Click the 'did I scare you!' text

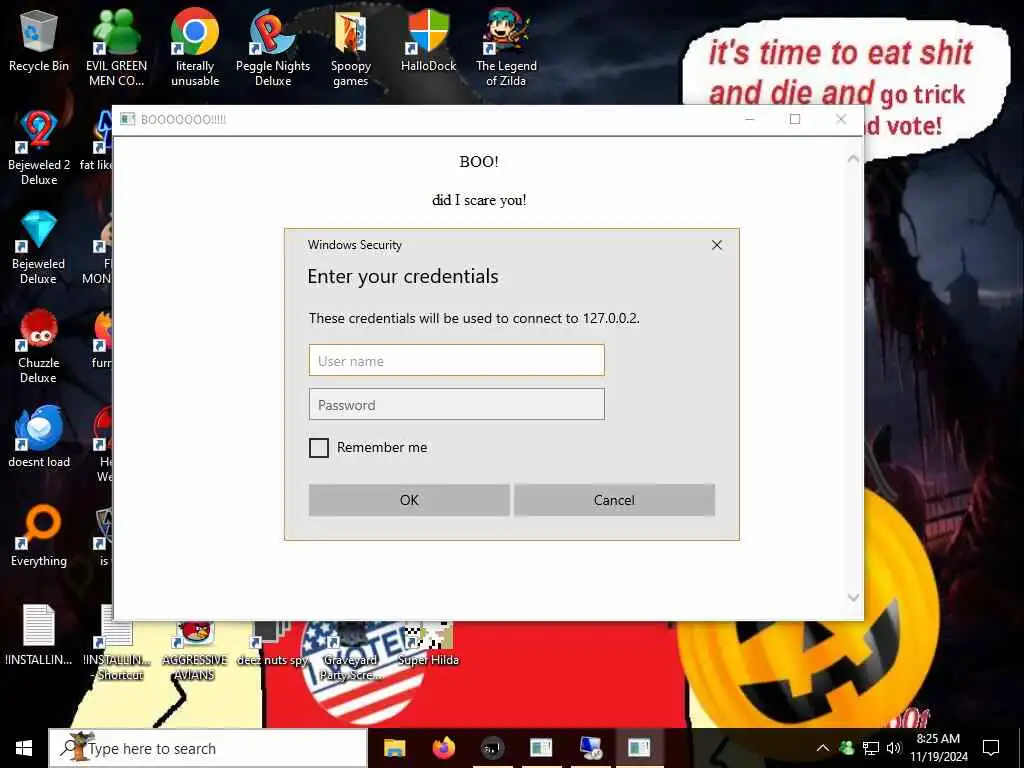tap(479, 200)
